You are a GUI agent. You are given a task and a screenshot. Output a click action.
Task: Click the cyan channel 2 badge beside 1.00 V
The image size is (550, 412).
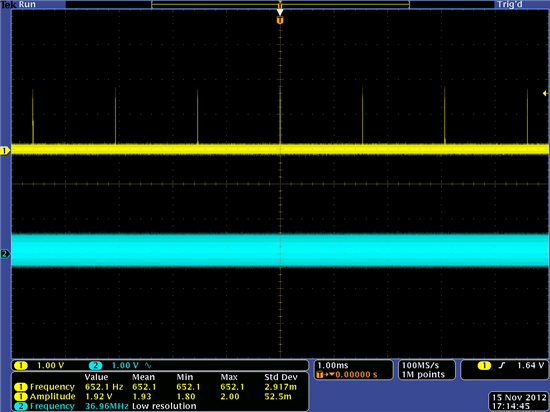(95, 365)
